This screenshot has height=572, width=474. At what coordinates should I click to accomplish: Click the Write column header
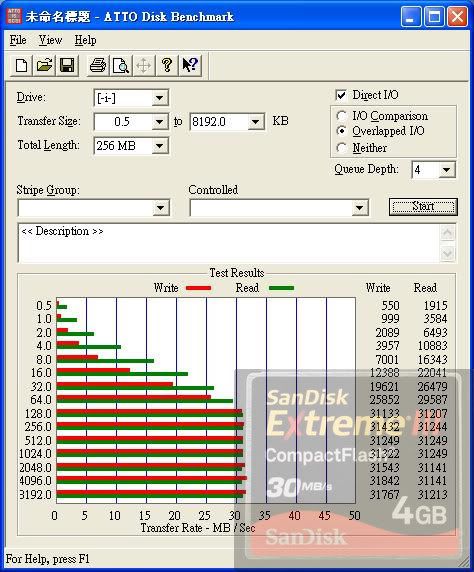pyautogui.click(x=378, y=288)
